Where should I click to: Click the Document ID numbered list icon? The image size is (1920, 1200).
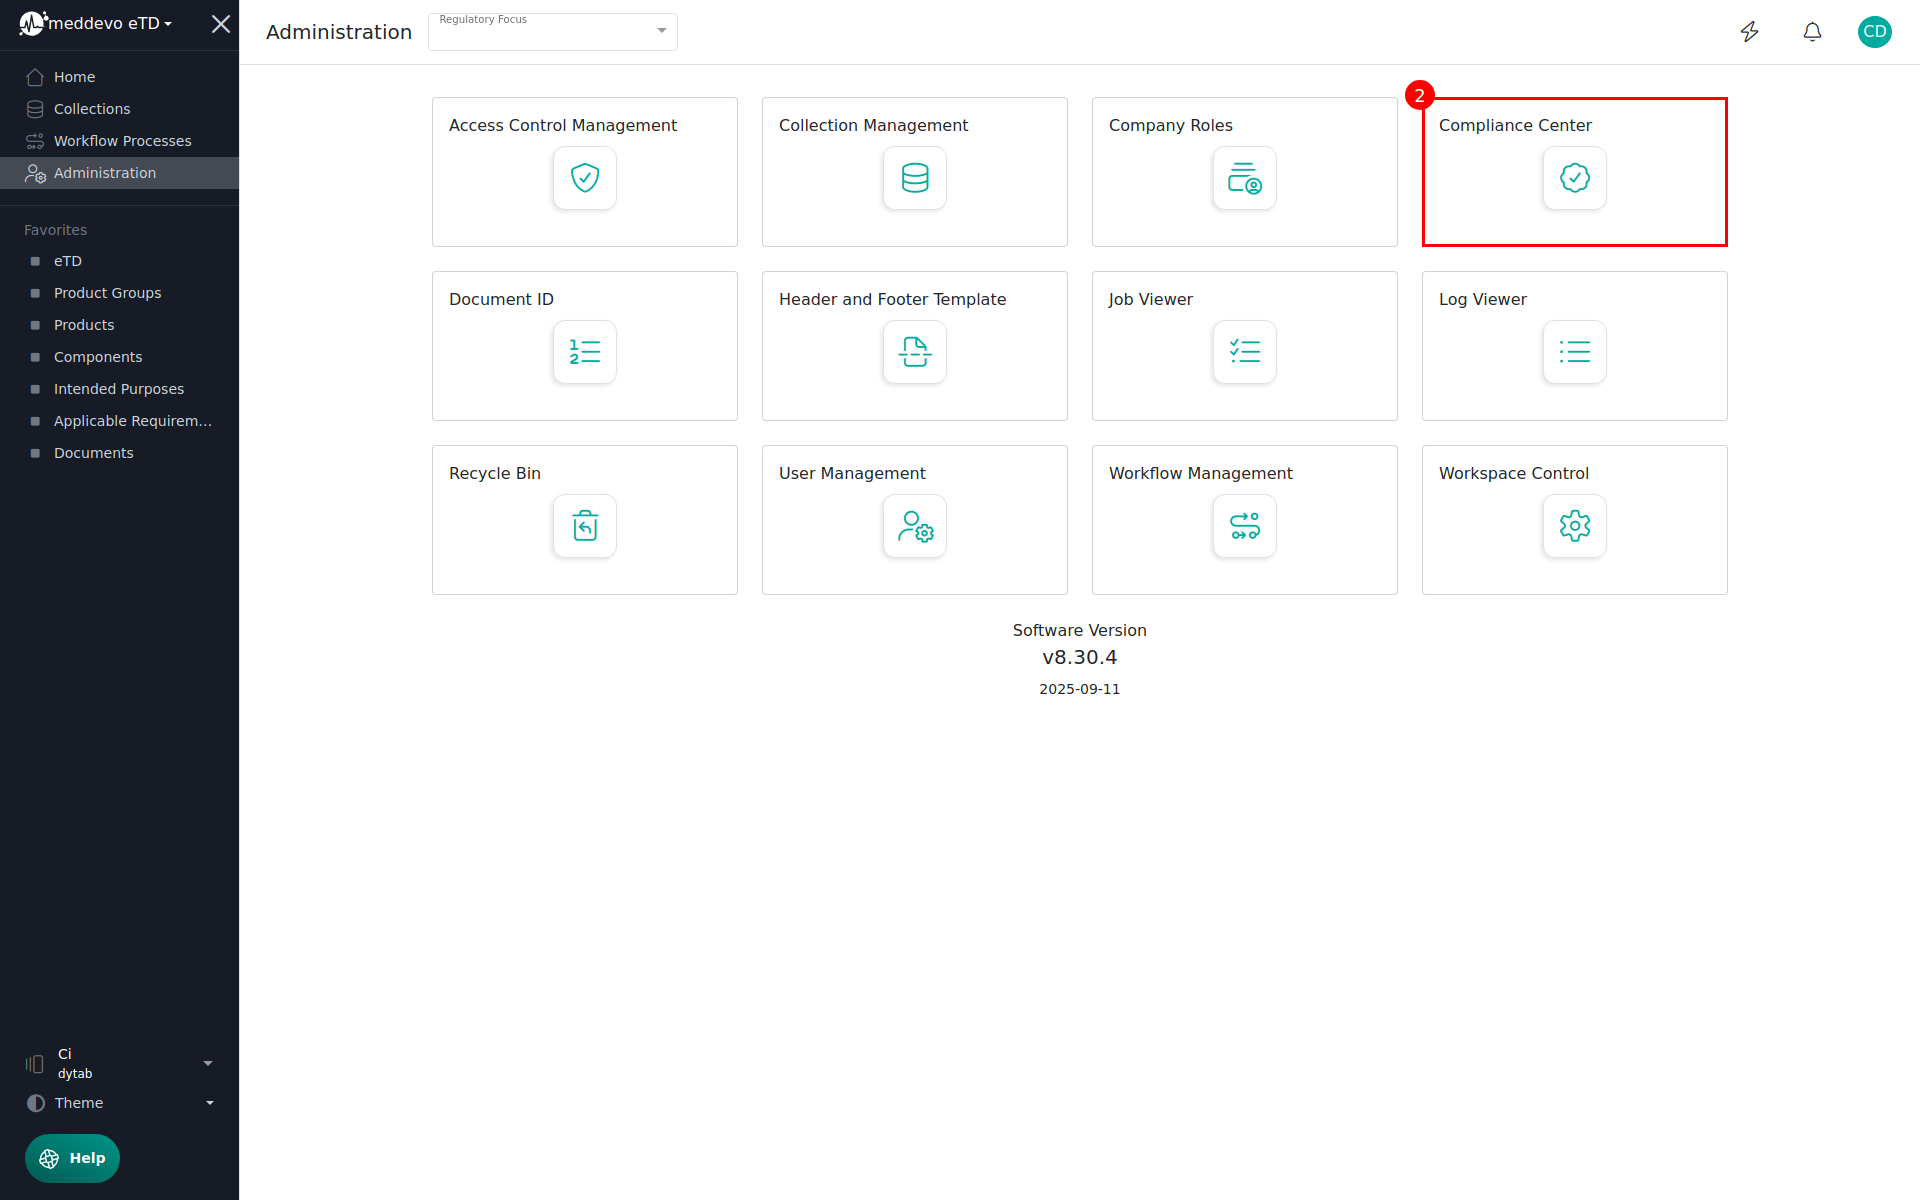pyautogui.click(x=584, y=352)
